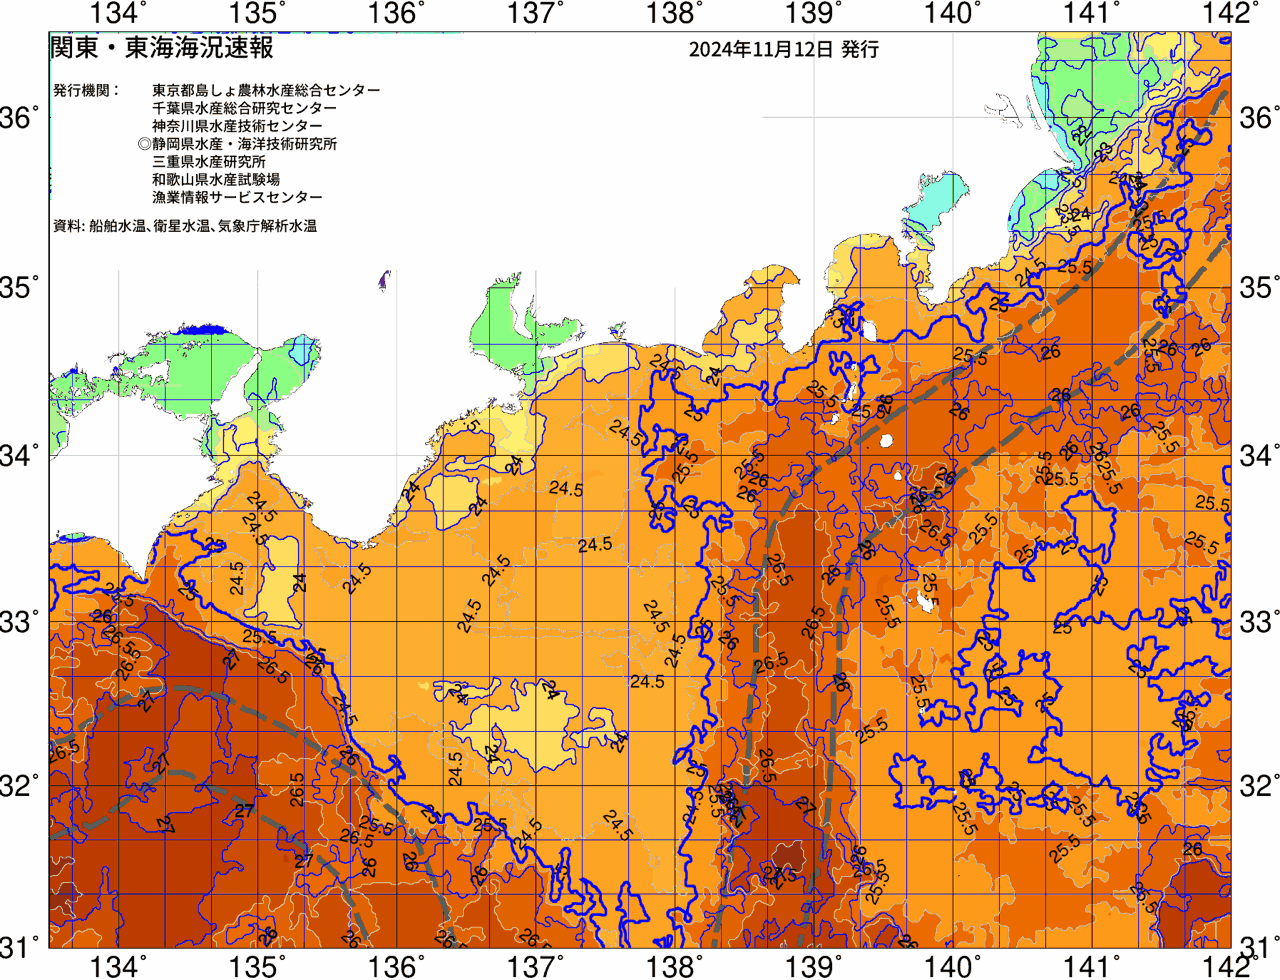The width and height of the screenshot is (1280, 980).
Task: Click the 資料: 船舶水温、衛星水温、気象庁解析水温 source line
Action: click(x=185, y=226)
